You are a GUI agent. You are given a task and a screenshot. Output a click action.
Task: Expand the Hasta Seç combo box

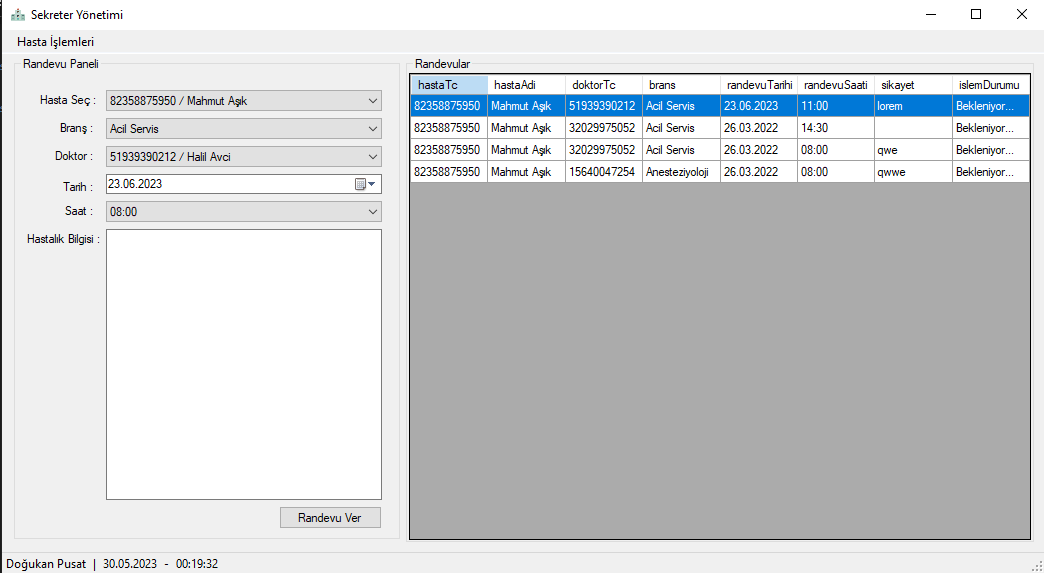coord(244,101)
